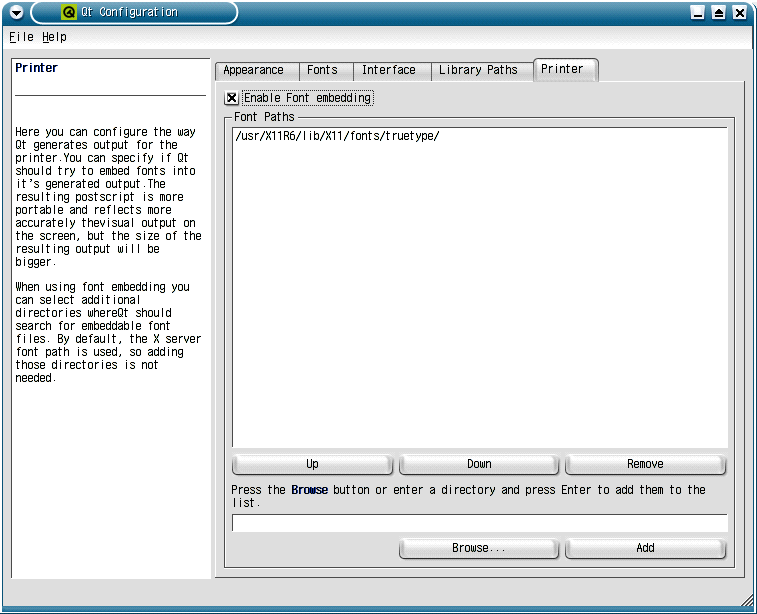Disable the Enable Font embedding checkbox

coord(232,98)
